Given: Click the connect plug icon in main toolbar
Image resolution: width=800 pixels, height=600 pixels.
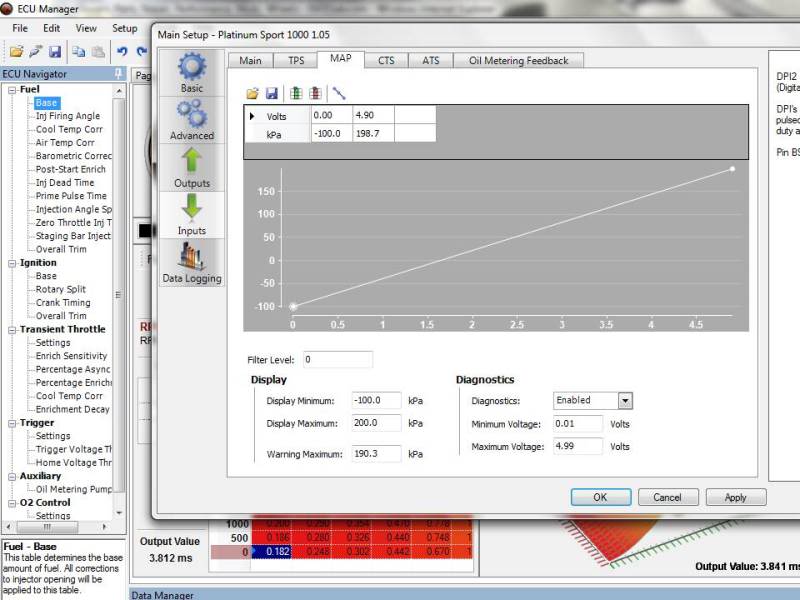Looking at the screenshot, I should pyautogui.click(x=36, y=52).
